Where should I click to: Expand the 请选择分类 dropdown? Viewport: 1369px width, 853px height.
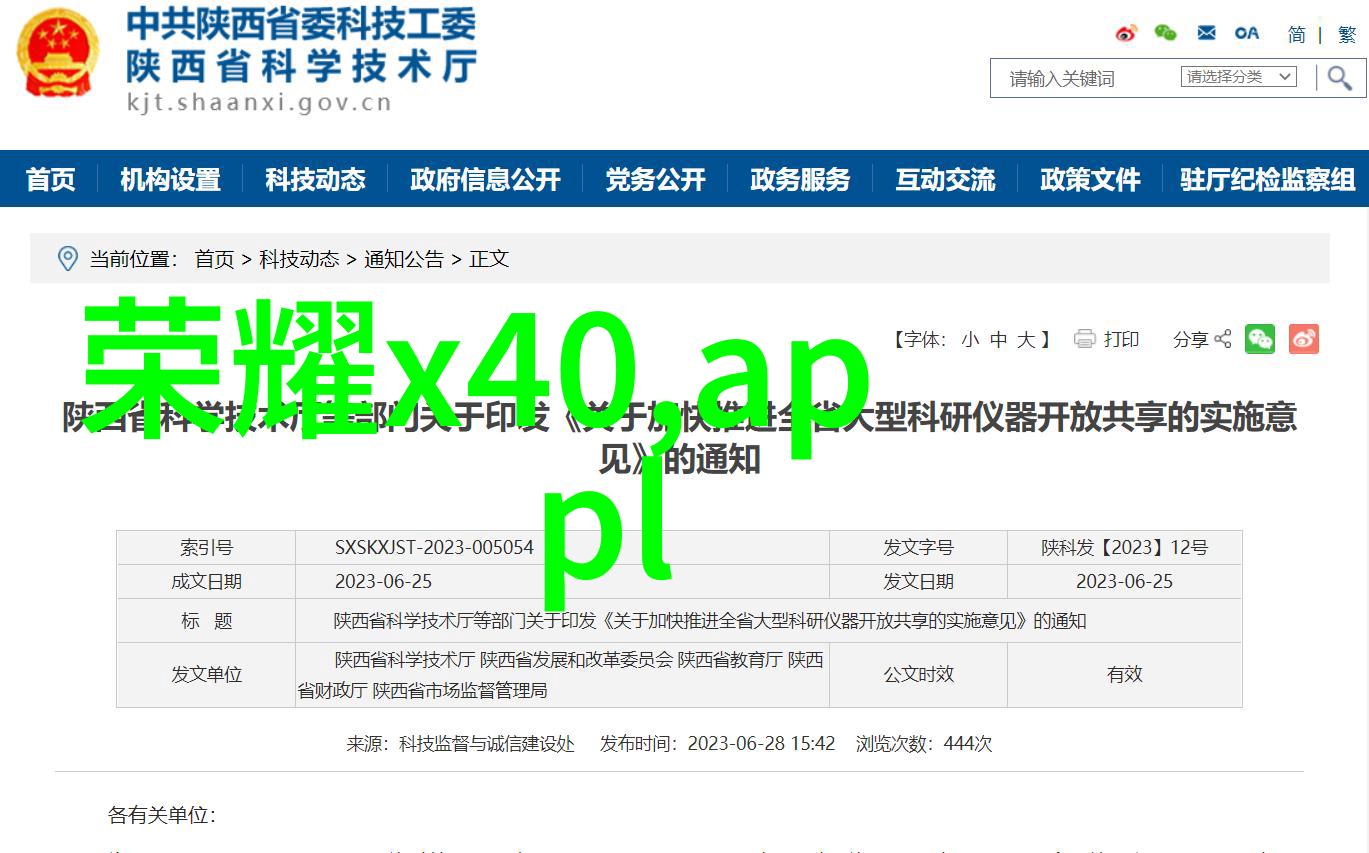(1240, 77)
